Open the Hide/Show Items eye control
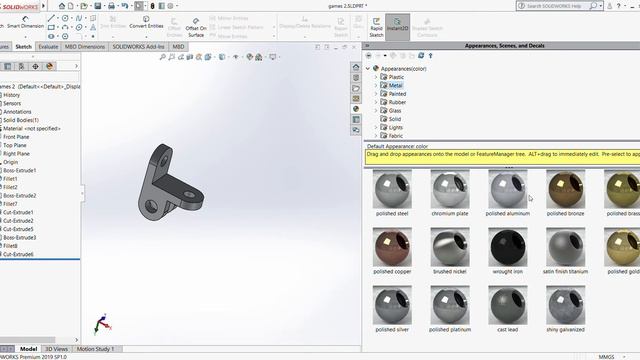Screen dimensions: 640x360 coord(236,57)
